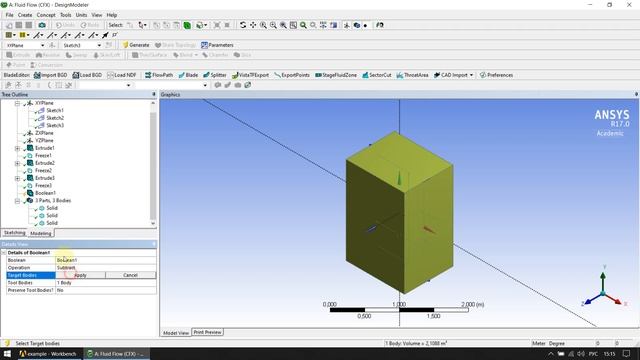Click the SectorCut tool
Screen dimensions: 640x360
[x=377, y=75]
